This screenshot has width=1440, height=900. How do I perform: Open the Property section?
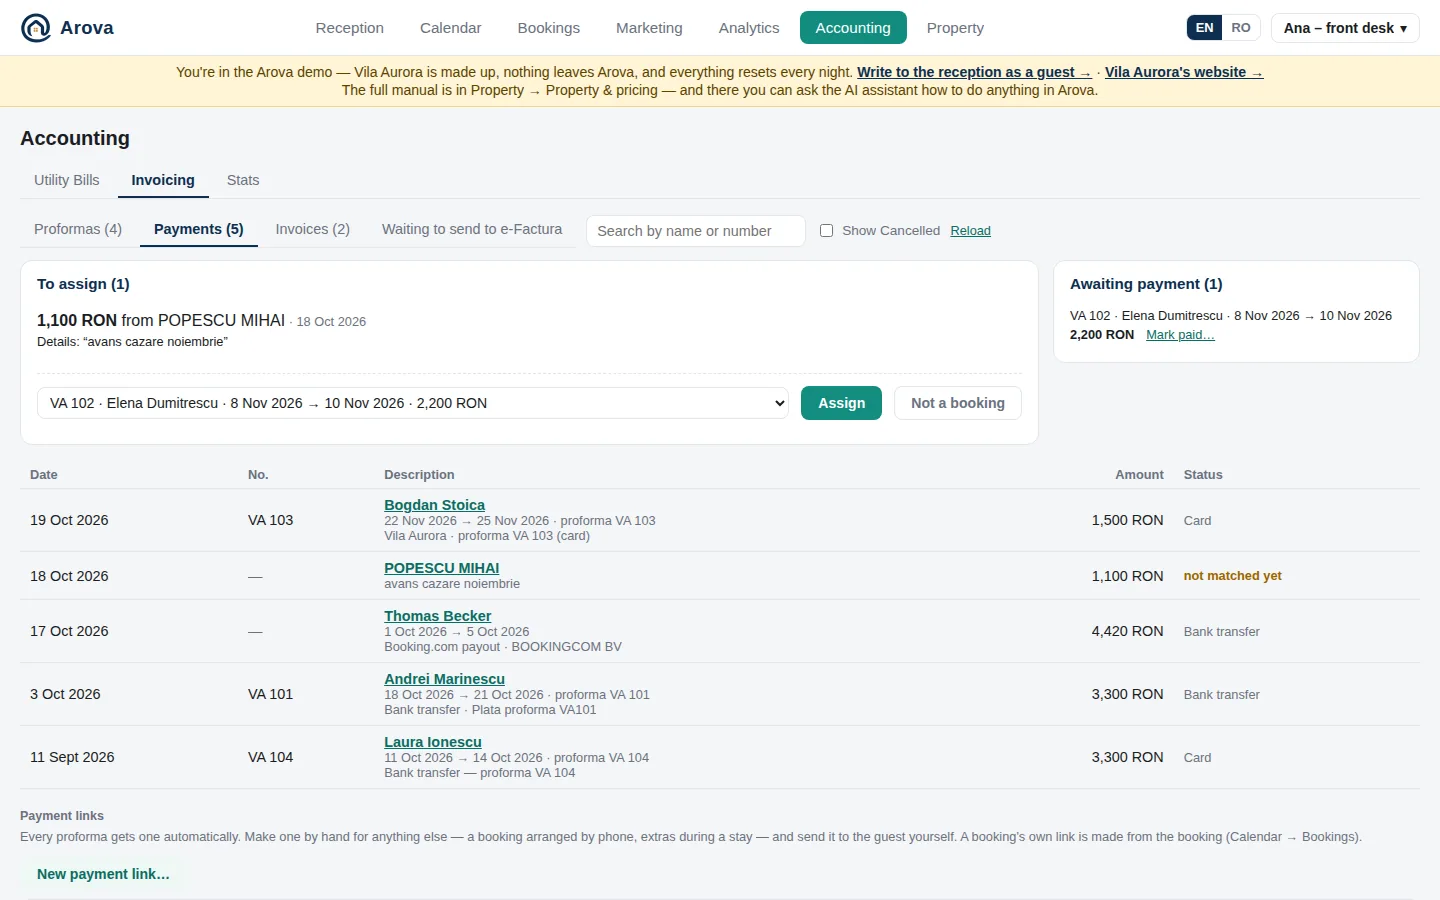(955, 28)
